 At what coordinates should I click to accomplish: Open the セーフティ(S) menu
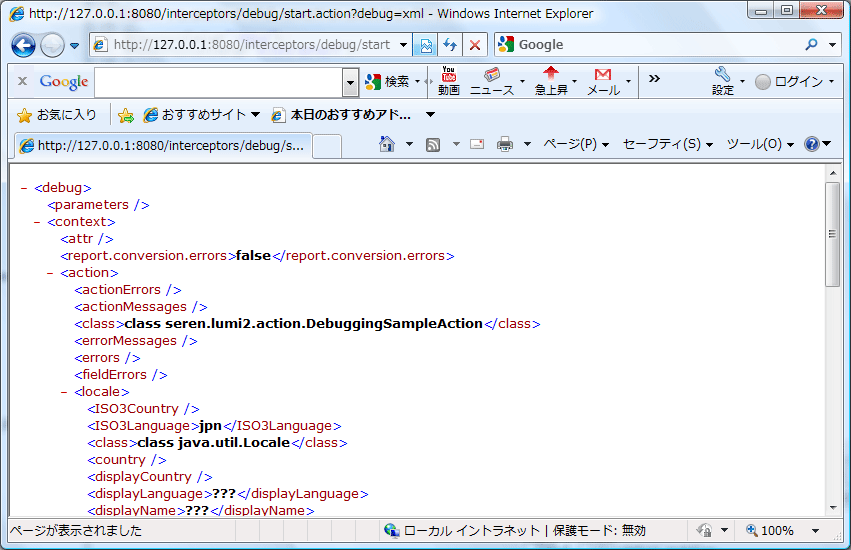[x=668, y=144]
